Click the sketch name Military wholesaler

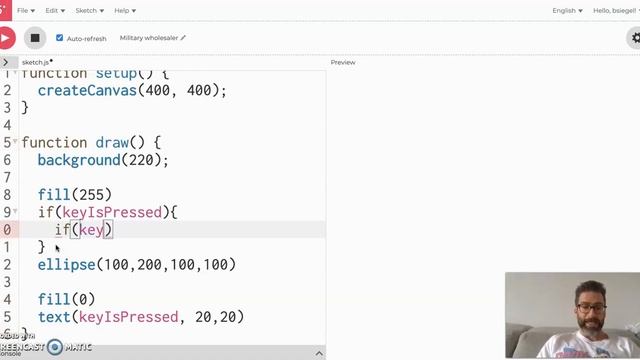pos(149,38)
